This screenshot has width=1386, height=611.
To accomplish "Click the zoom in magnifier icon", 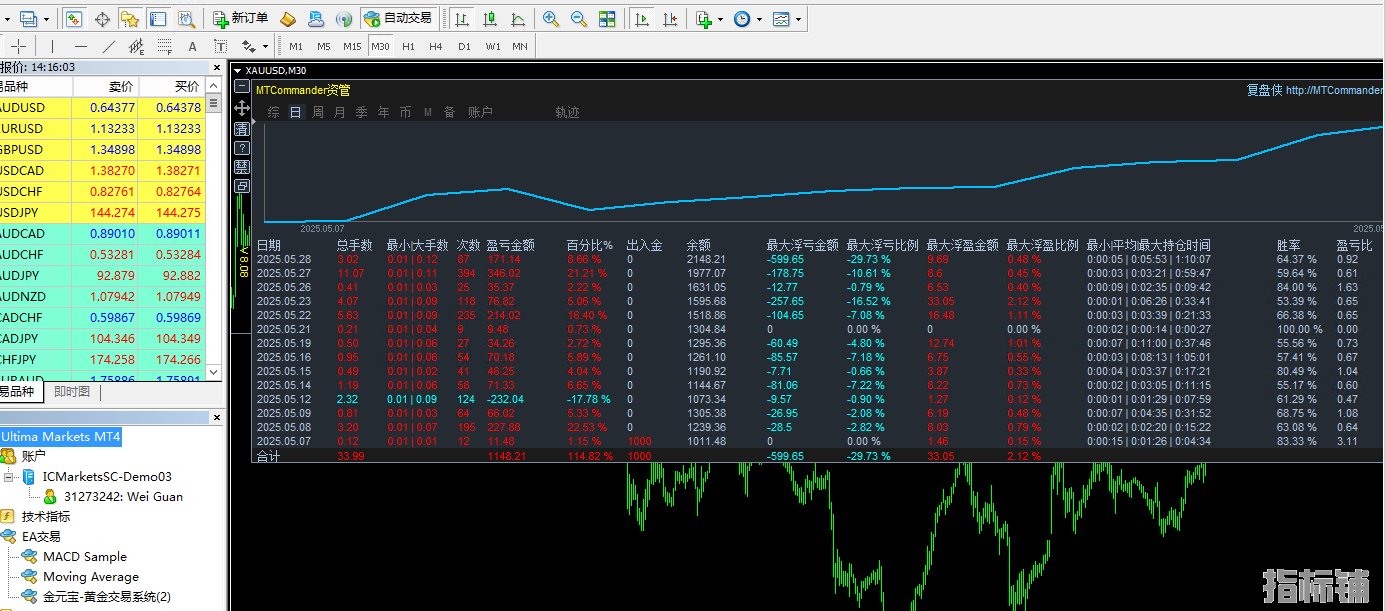I will (551, 18).
